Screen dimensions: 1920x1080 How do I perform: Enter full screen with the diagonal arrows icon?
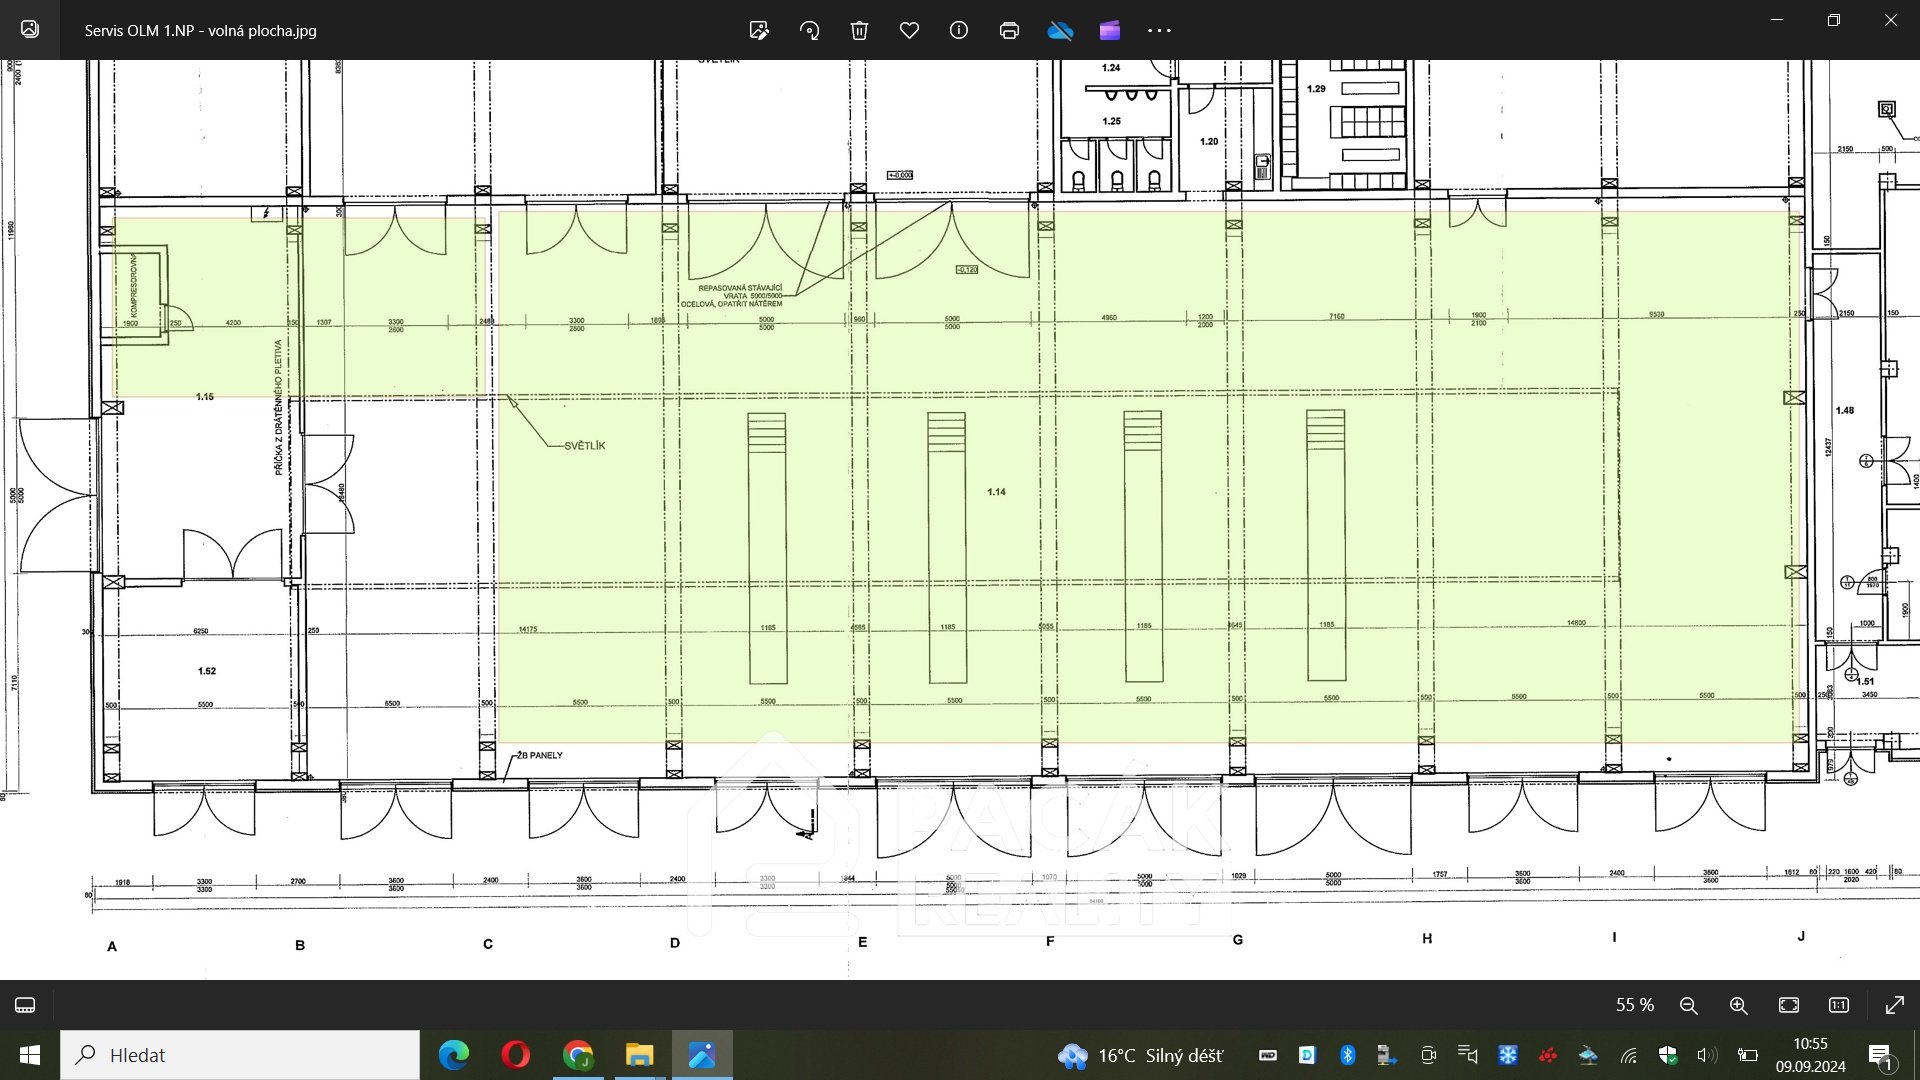coord(1894,1005)
